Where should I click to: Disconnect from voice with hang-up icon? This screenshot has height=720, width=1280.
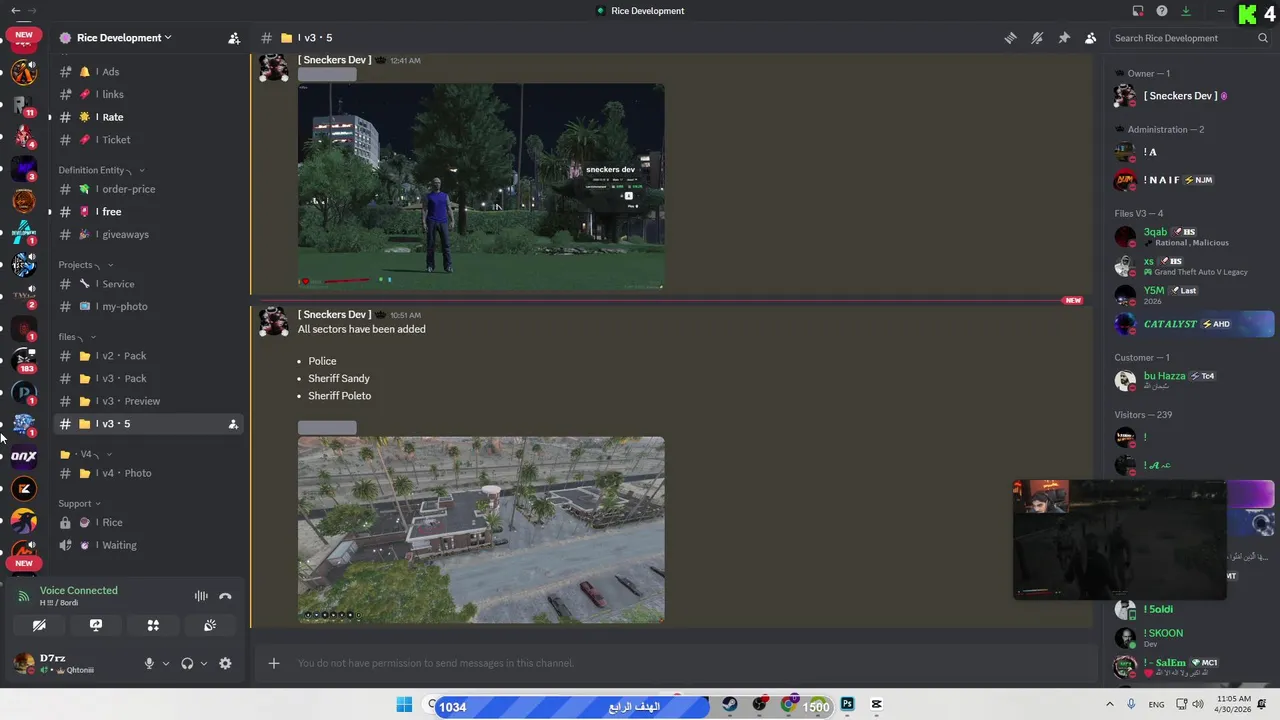(x=225, y=596)
